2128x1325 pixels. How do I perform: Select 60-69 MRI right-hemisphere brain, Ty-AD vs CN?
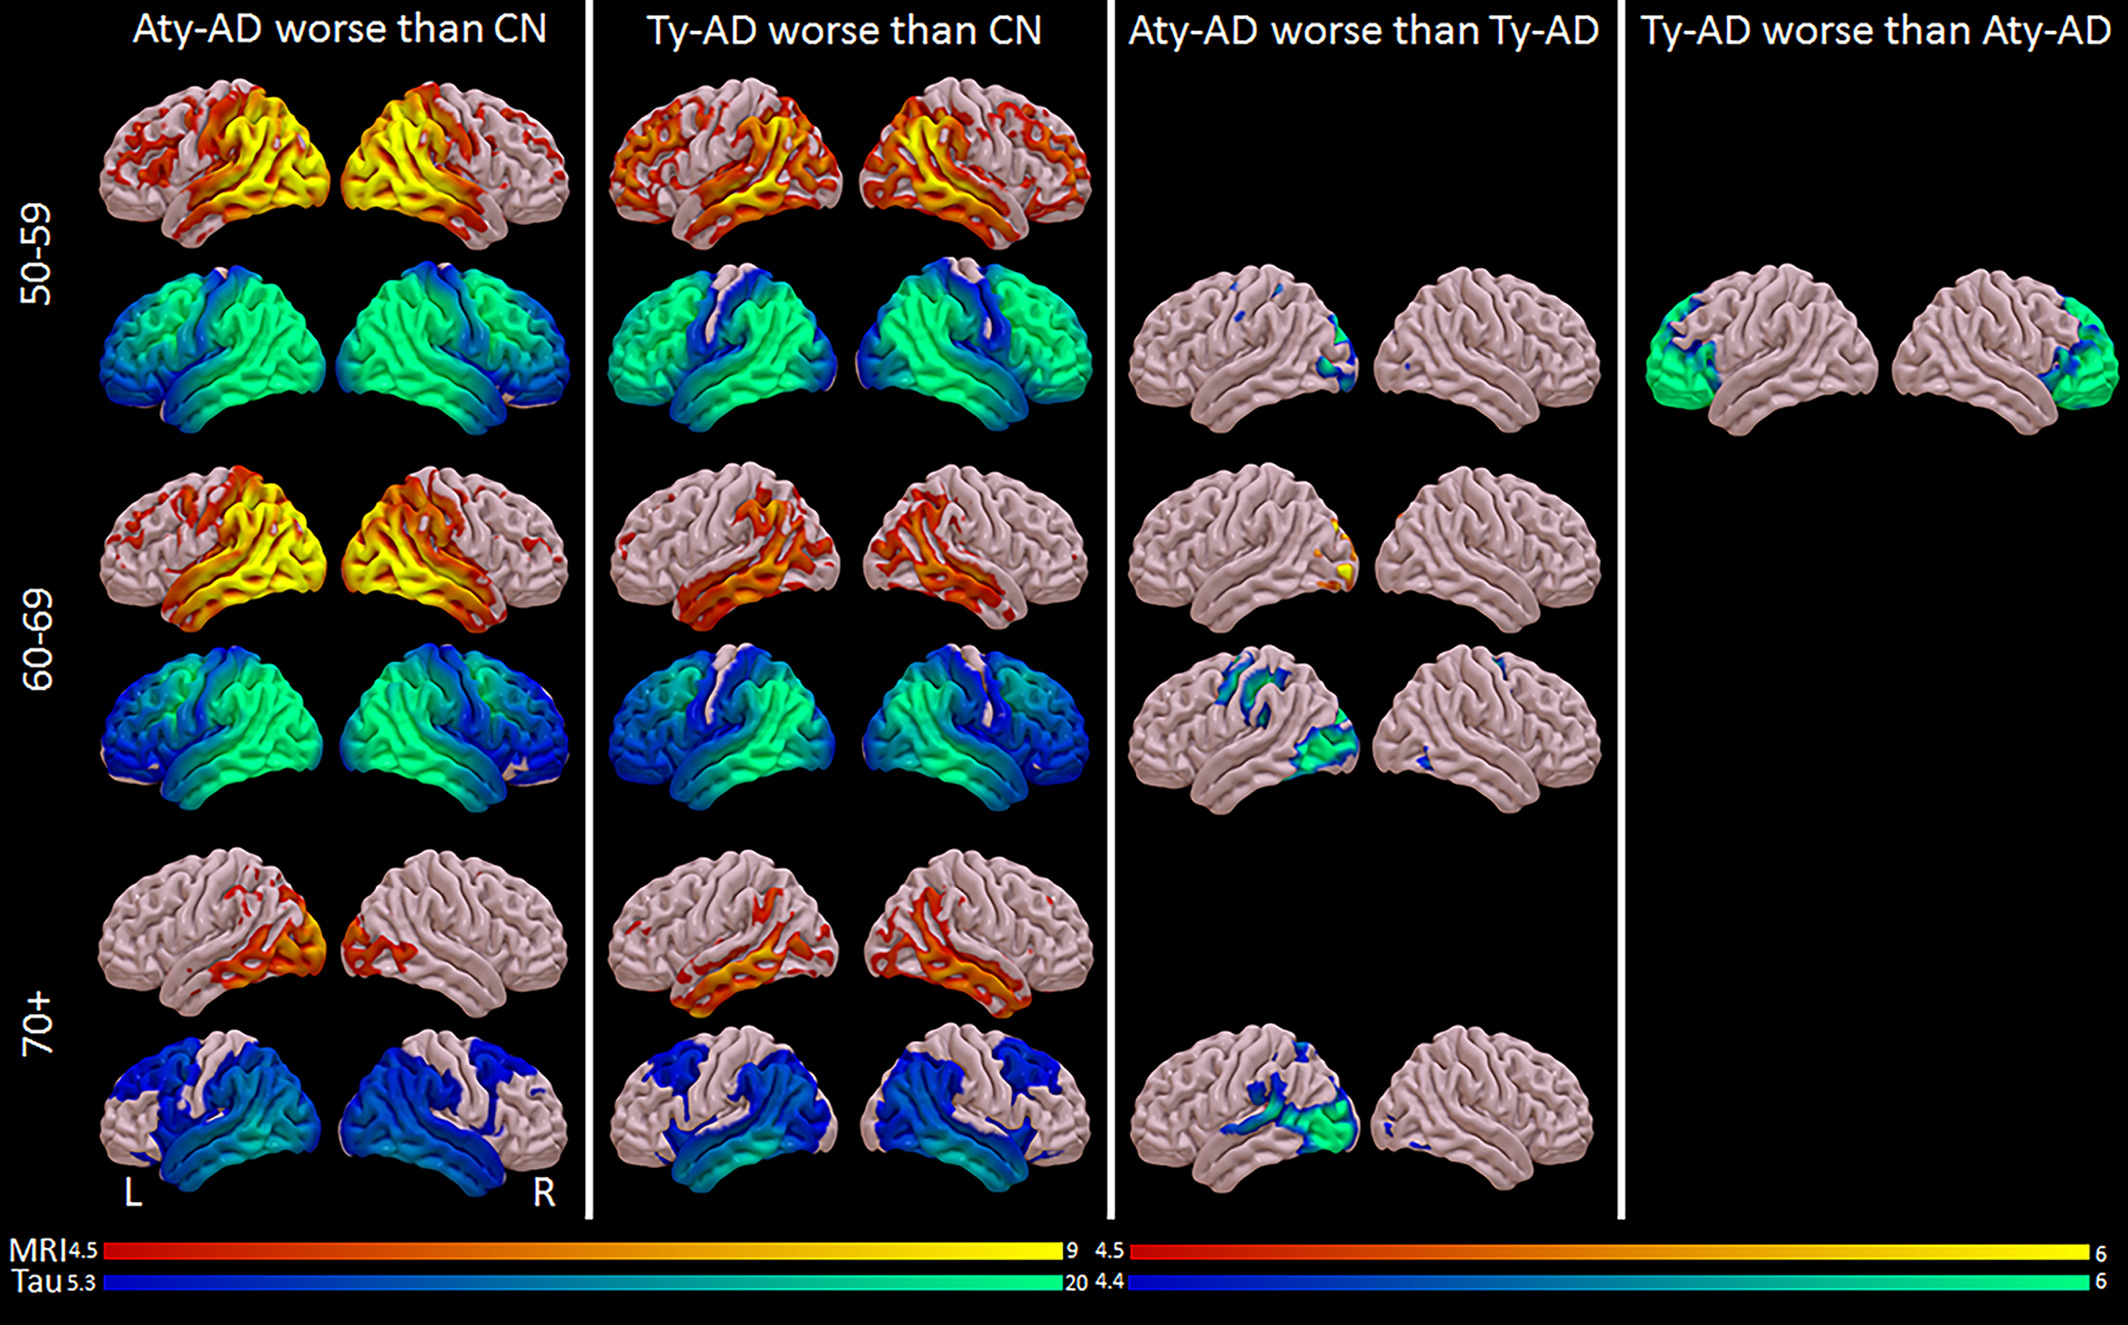point(975,546)
